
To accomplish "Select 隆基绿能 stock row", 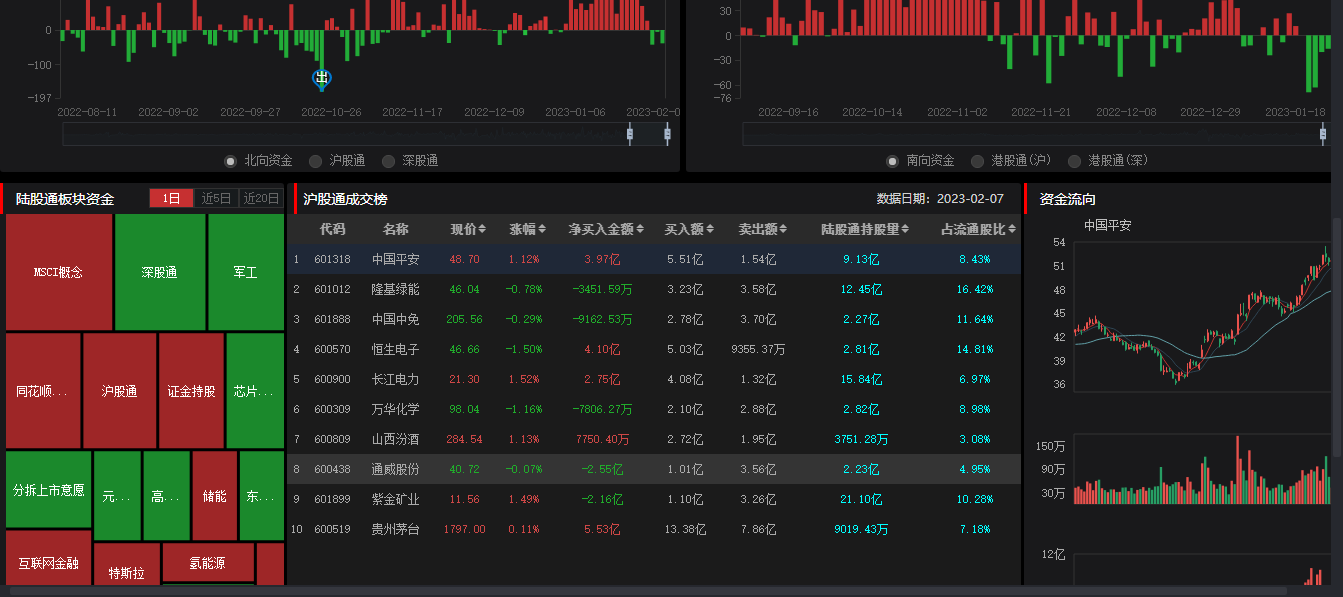I will pyautogui.click(x=654, y=289).
